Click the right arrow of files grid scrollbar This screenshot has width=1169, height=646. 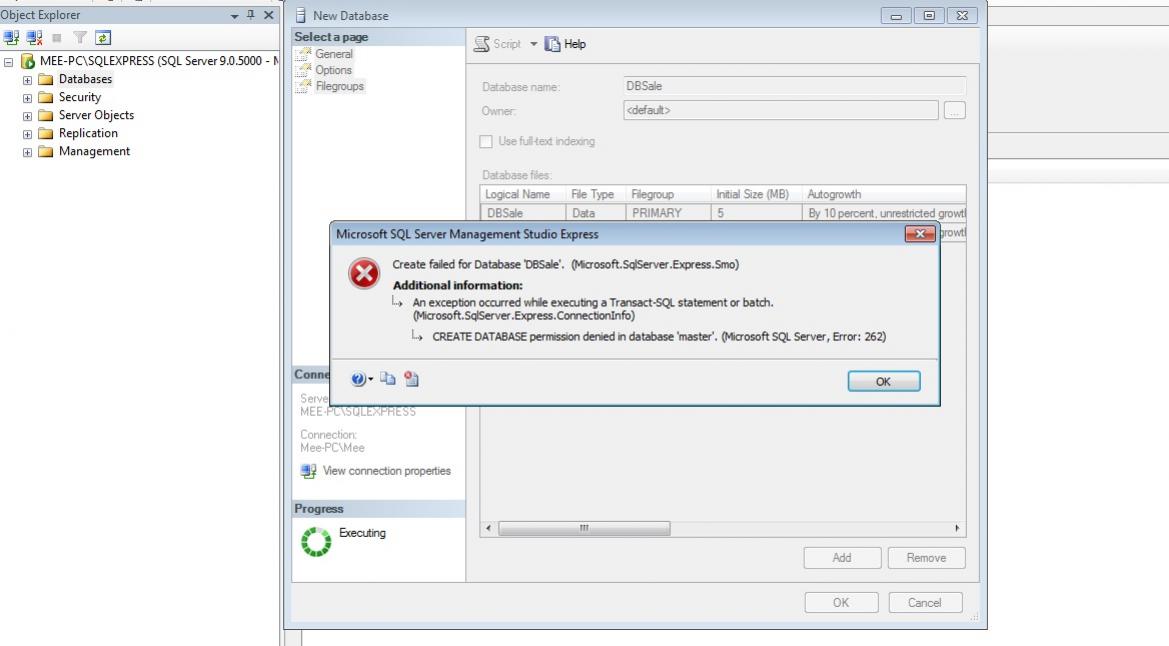957,528
